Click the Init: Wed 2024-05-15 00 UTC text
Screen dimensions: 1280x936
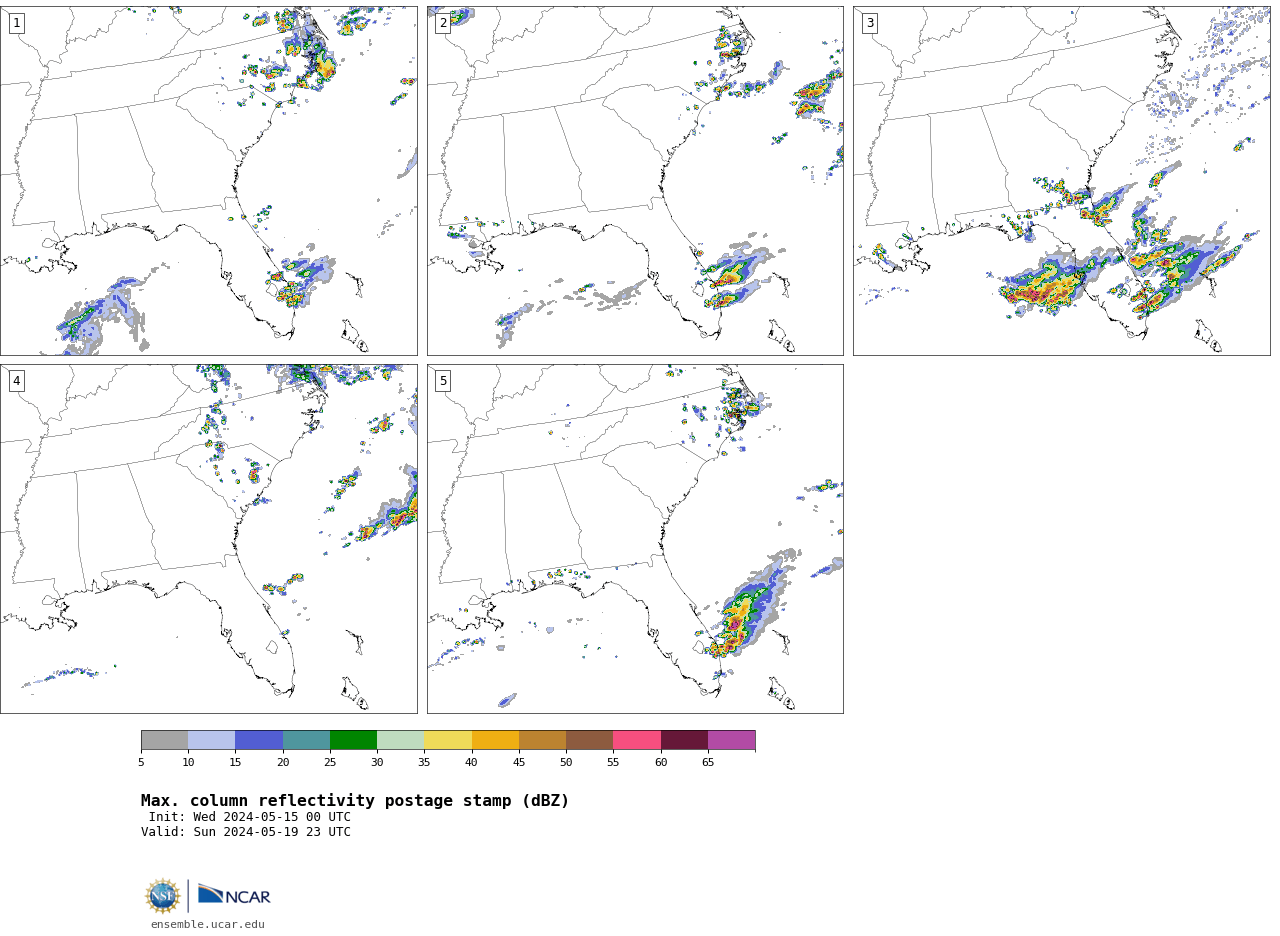pos(250,817)
